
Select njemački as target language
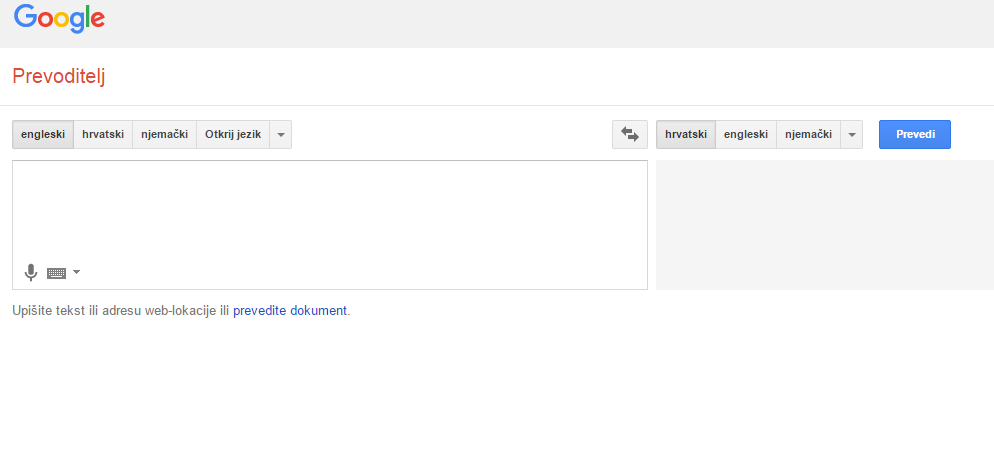(x=808, y=134)
